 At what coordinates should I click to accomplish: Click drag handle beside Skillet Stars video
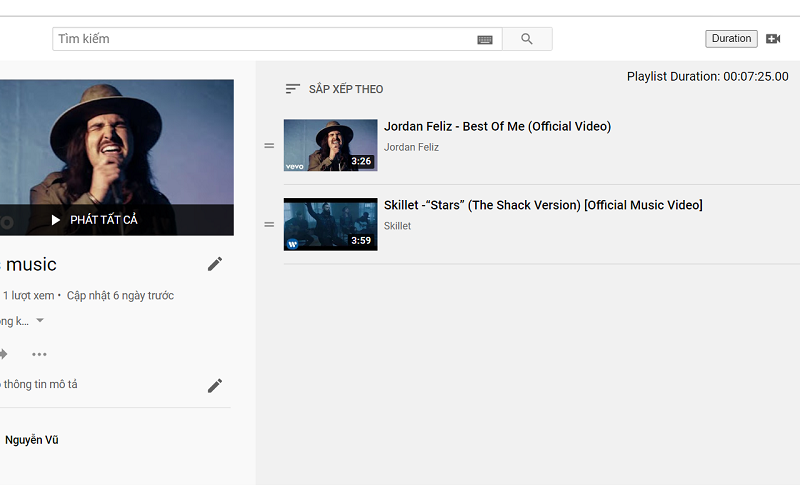point(268,224)
